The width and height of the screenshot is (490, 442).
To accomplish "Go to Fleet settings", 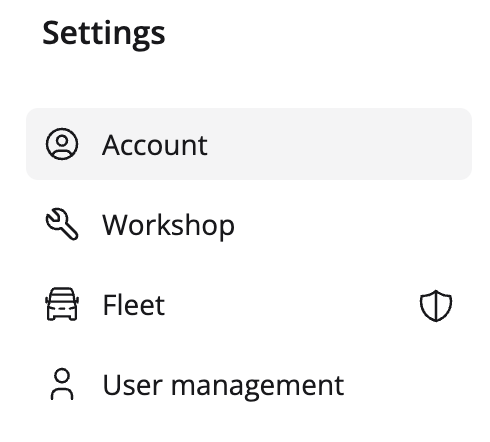I will click(249, 304).
